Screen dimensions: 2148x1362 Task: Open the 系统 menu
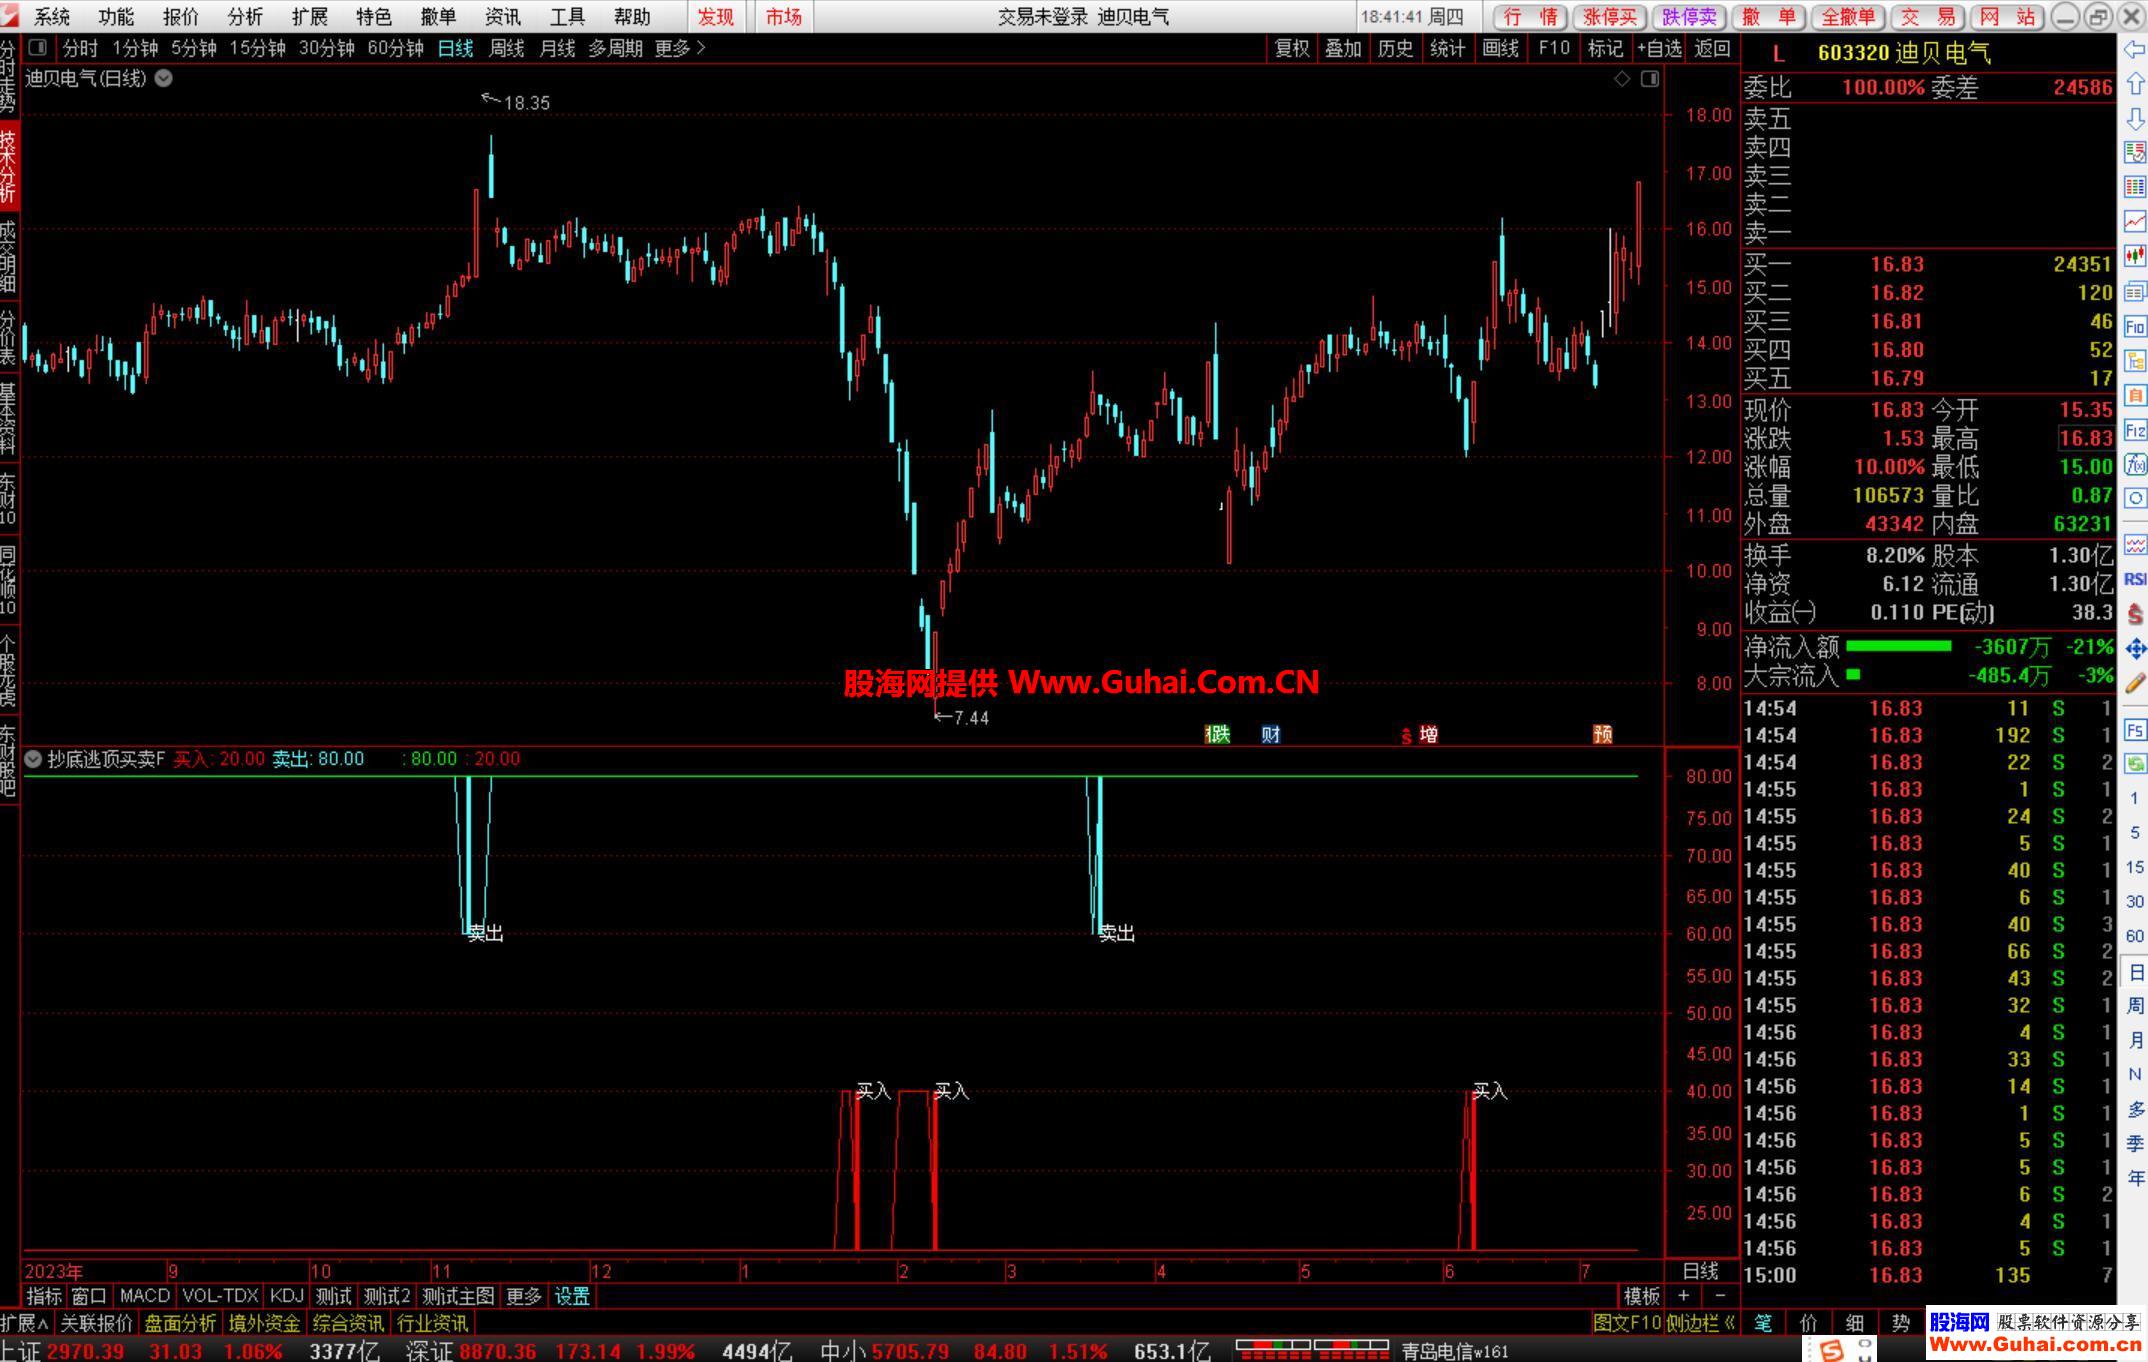52,17
